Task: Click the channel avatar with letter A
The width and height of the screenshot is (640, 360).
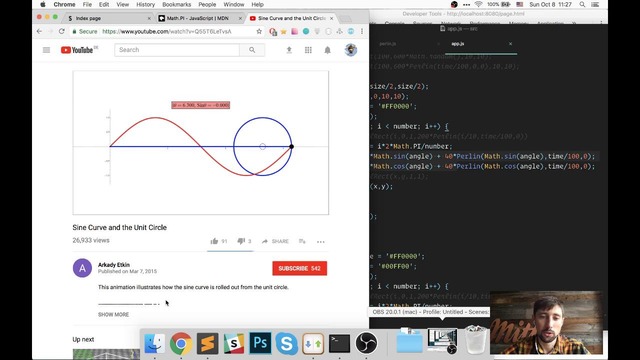Action: [82, 268]
